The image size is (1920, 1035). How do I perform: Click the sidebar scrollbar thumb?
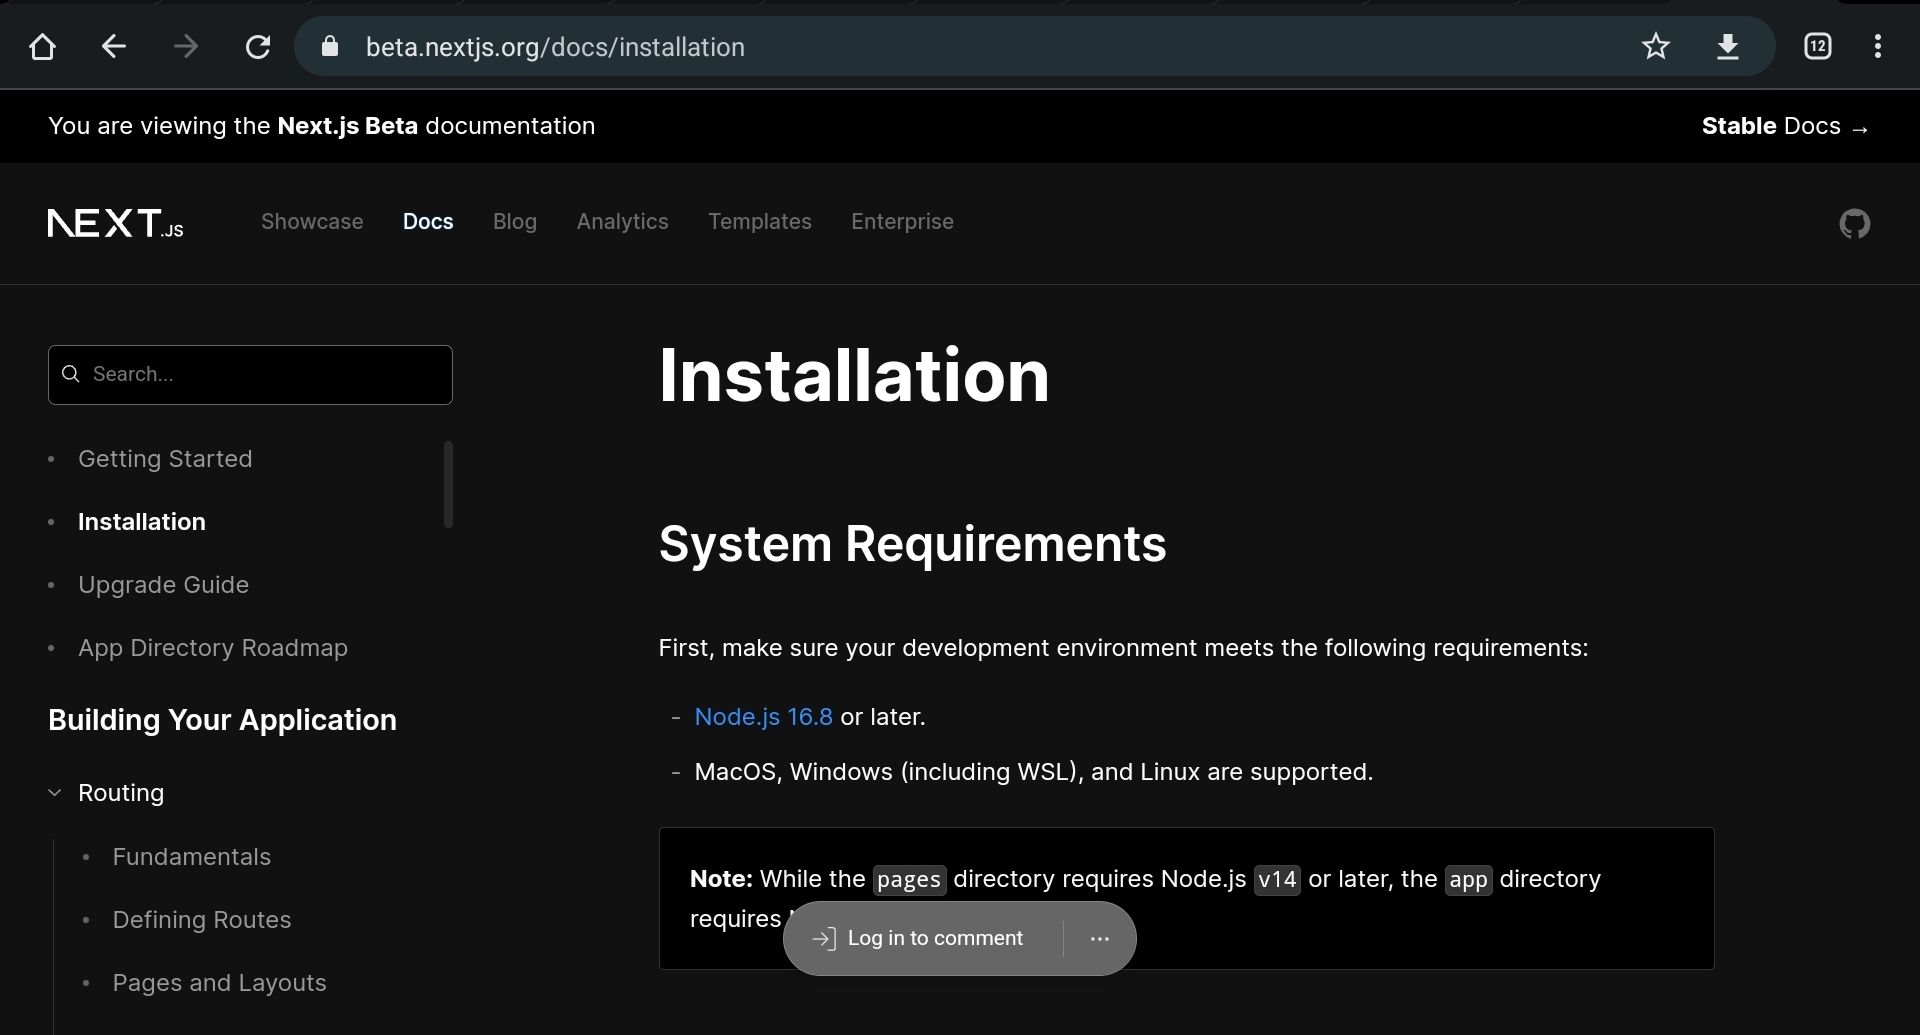[x=448, y=484]
